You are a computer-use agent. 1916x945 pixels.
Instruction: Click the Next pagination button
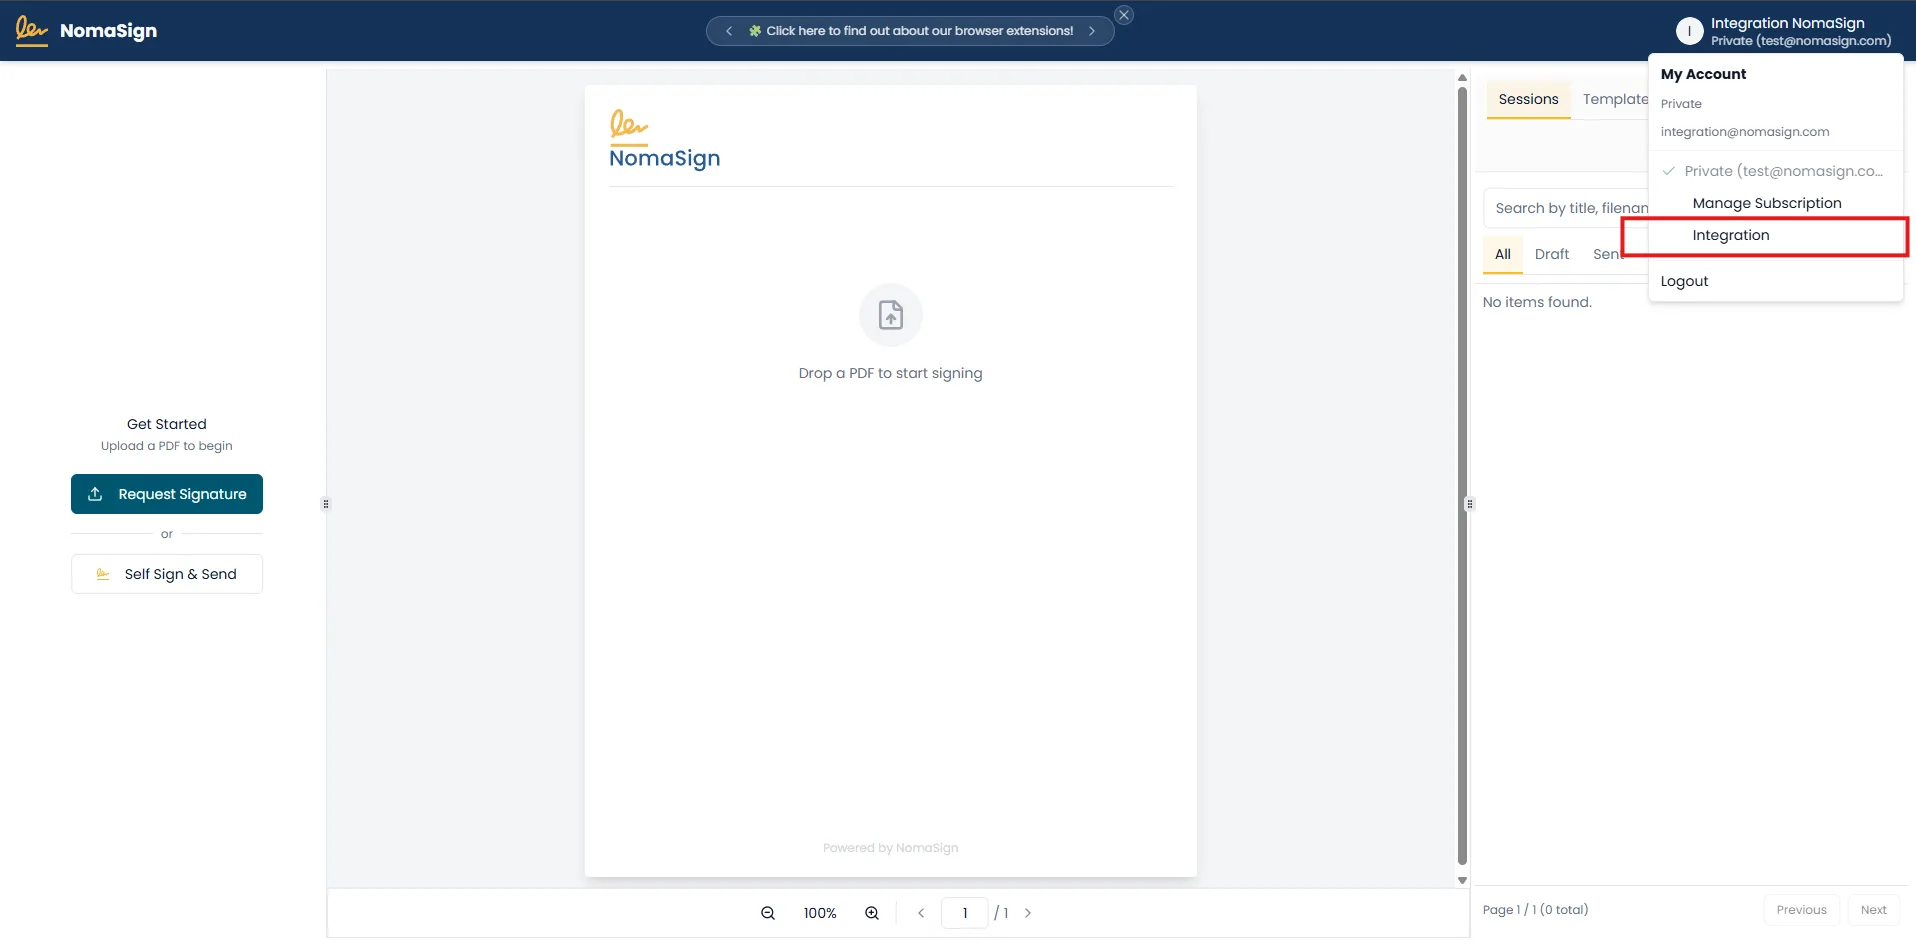1873,910
